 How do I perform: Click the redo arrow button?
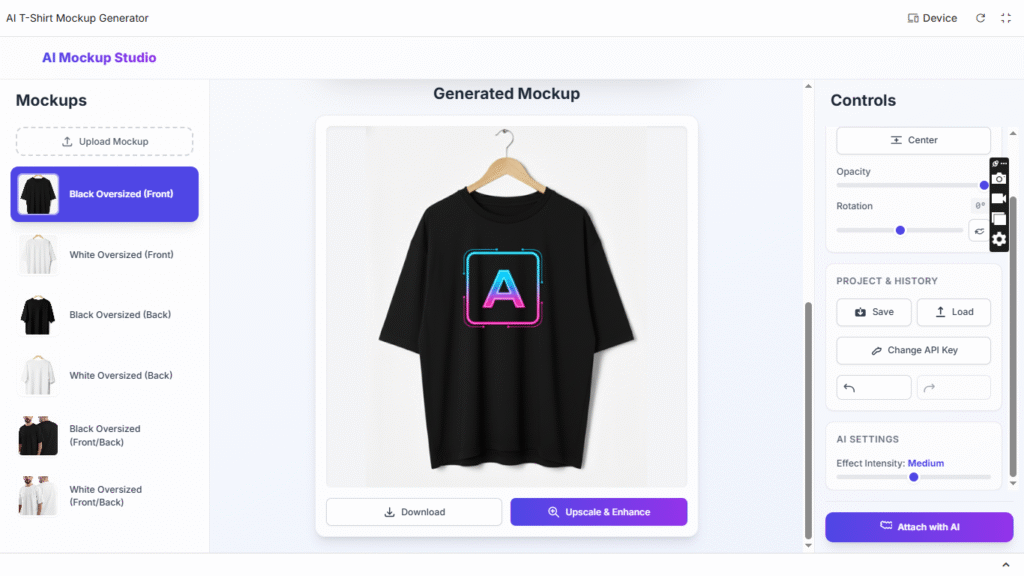953,388
